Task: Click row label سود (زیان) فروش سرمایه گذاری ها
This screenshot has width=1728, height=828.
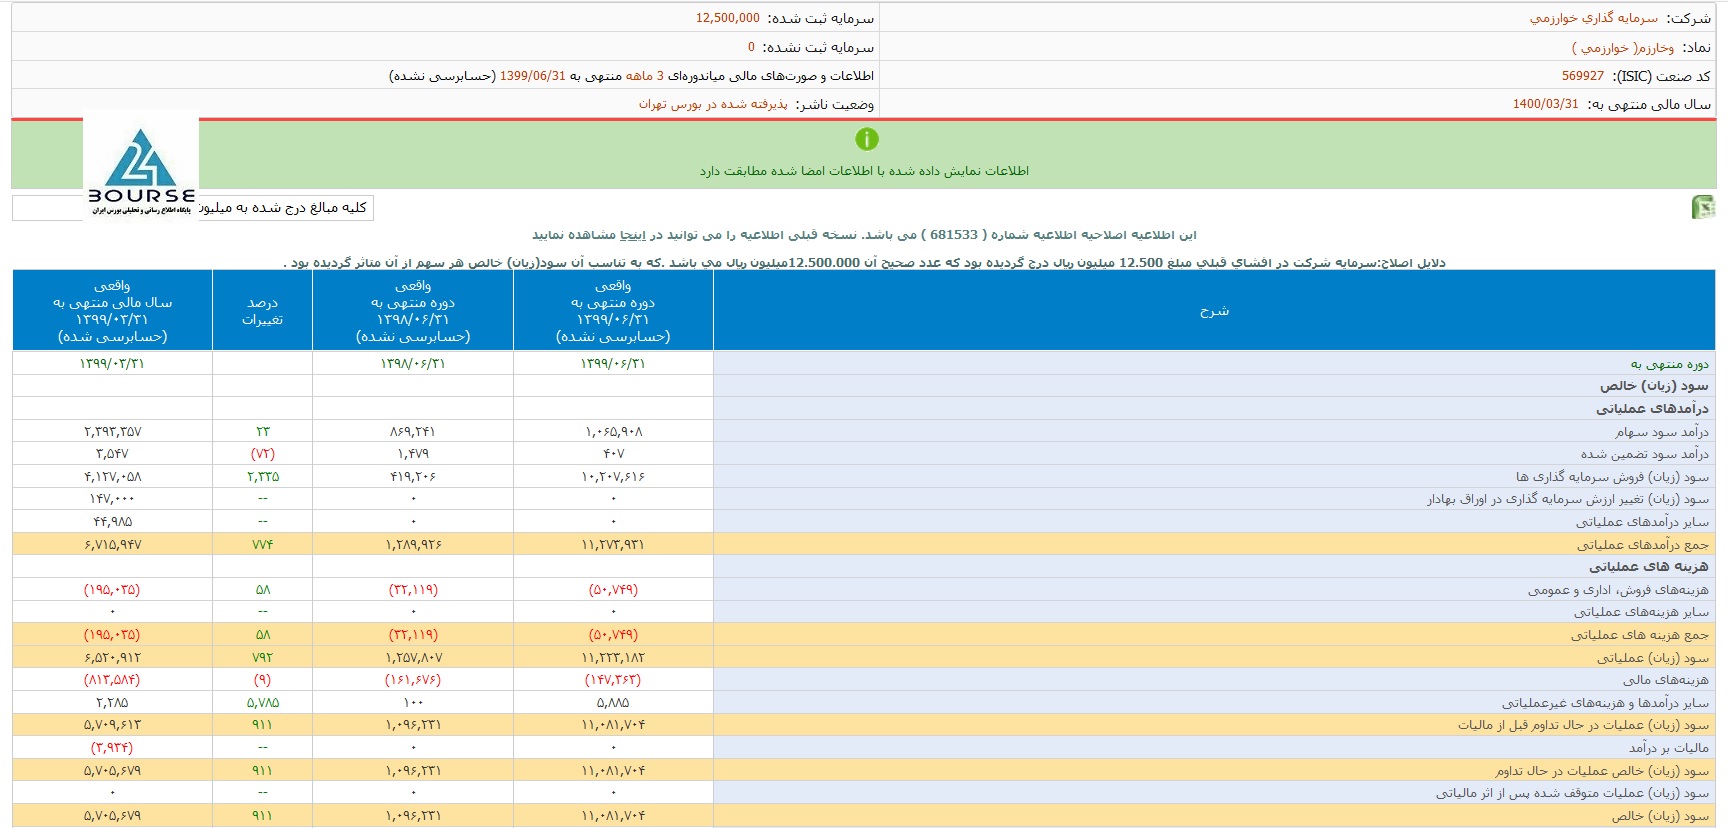Action: point(1612,477)
